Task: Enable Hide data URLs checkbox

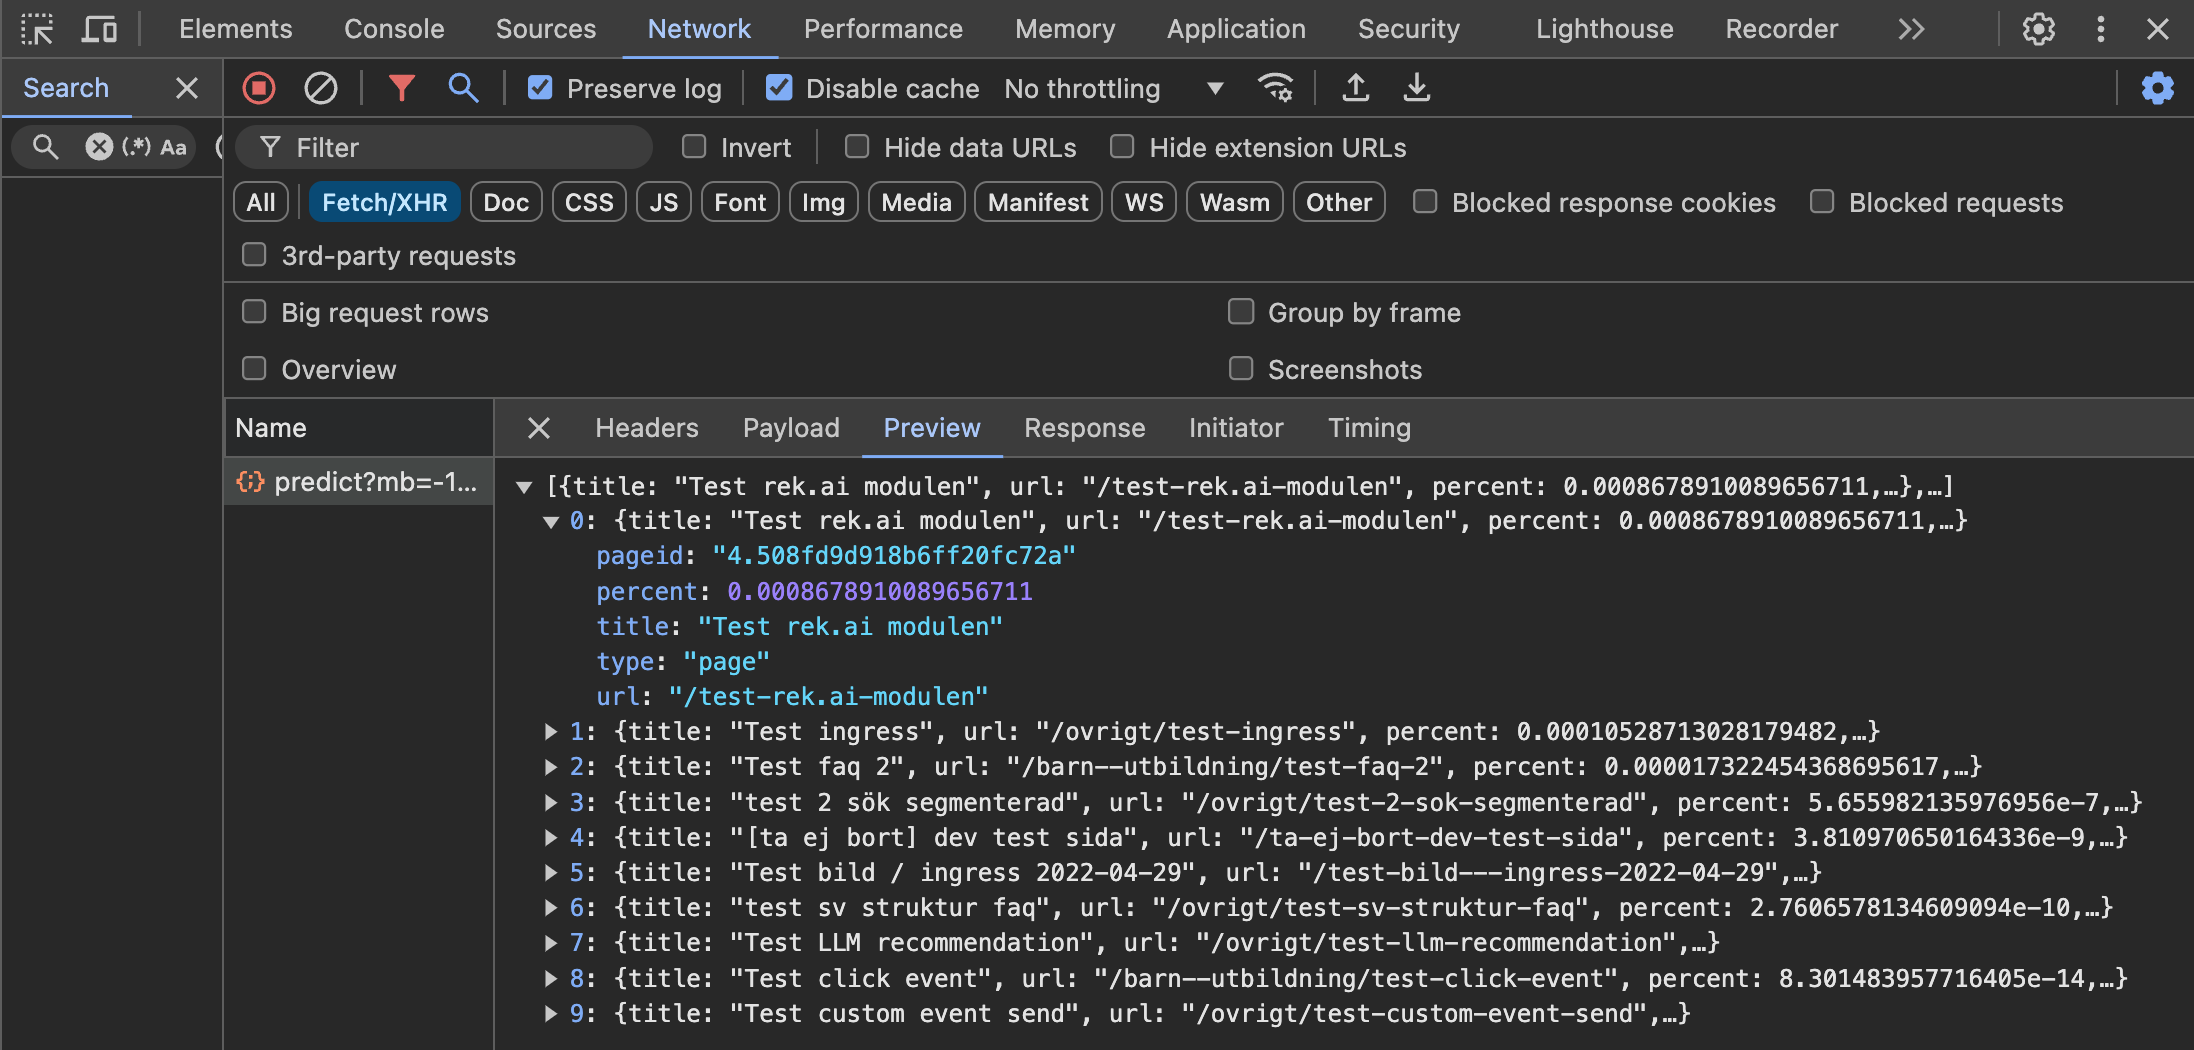Action: 857,147
